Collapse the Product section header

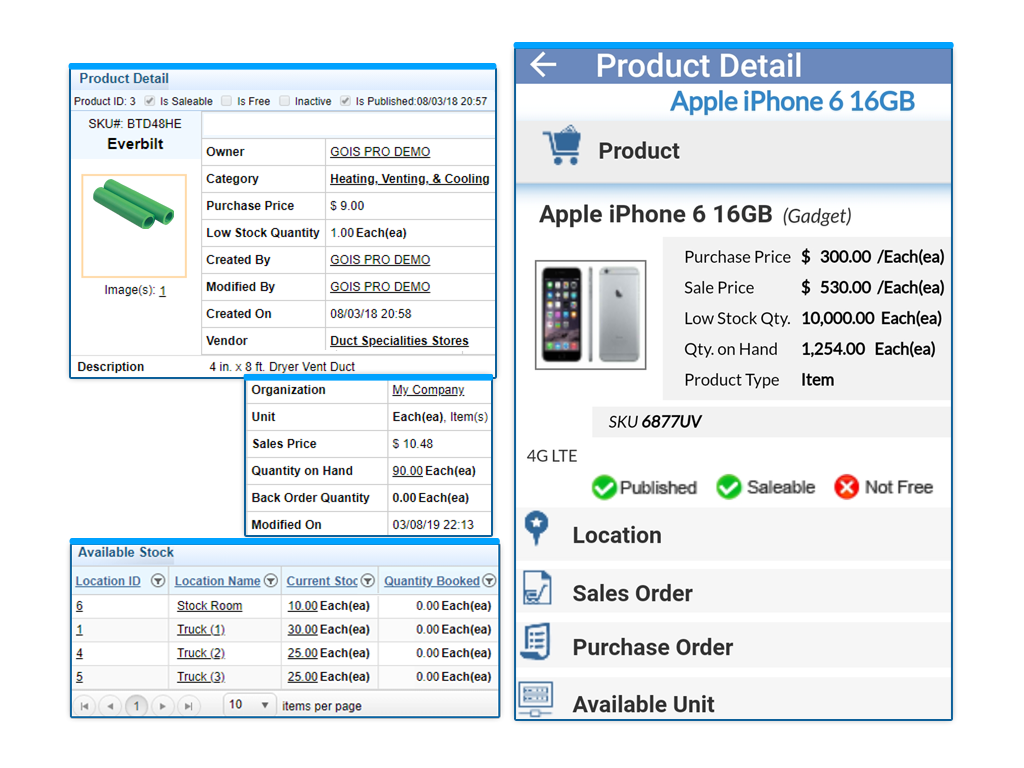pos(734,151)
